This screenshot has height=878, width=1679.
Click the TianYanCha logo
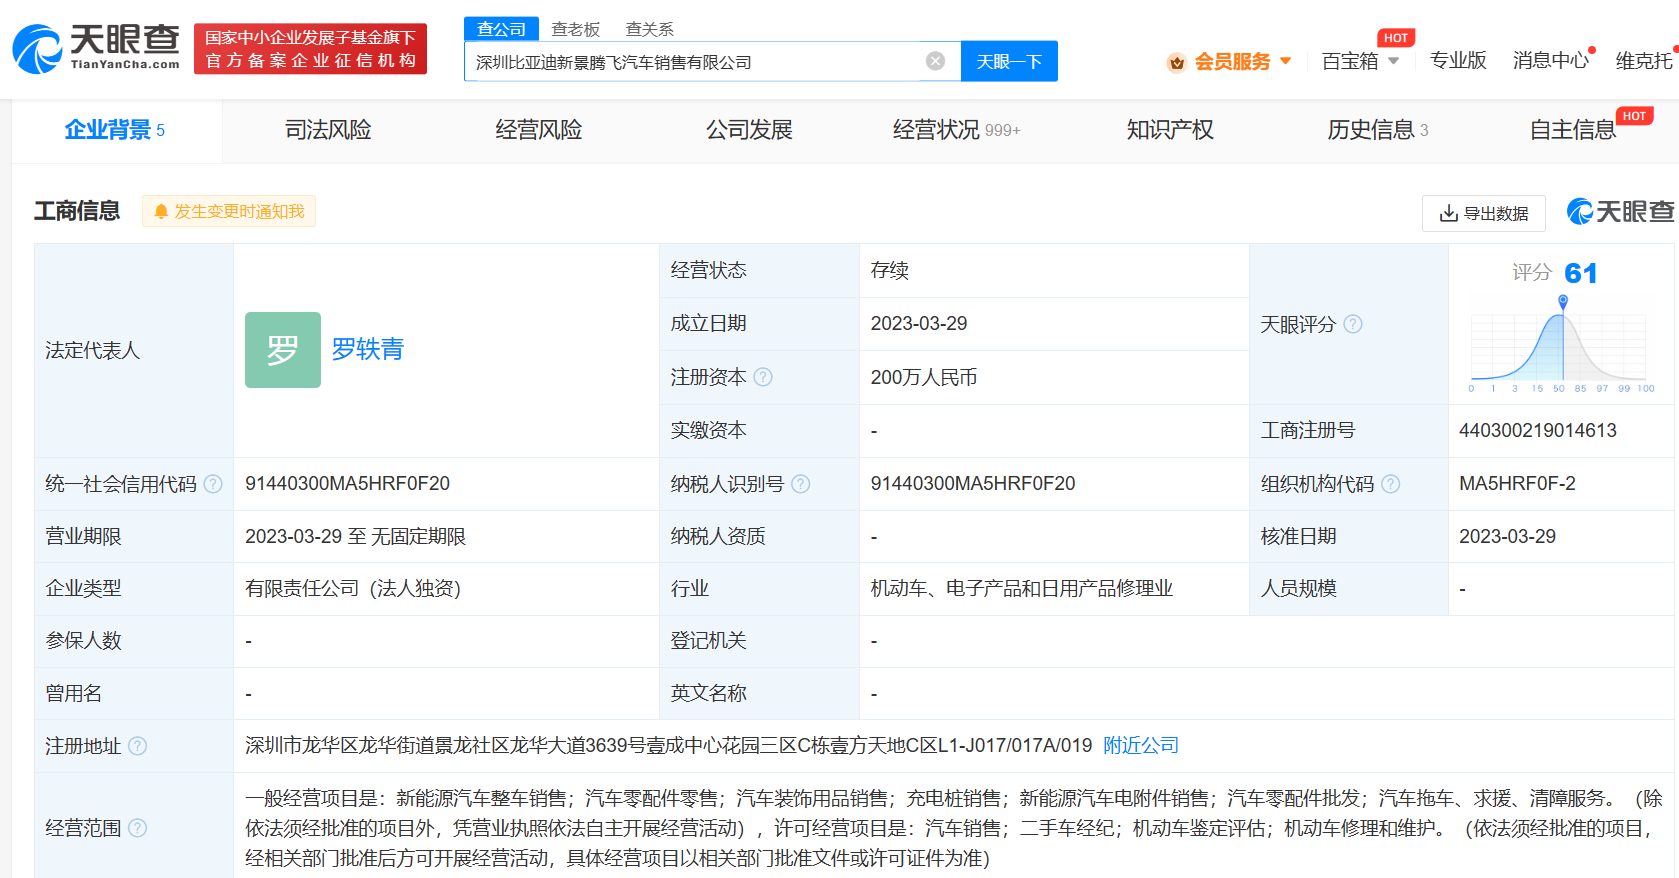click(x=96, y=48)
